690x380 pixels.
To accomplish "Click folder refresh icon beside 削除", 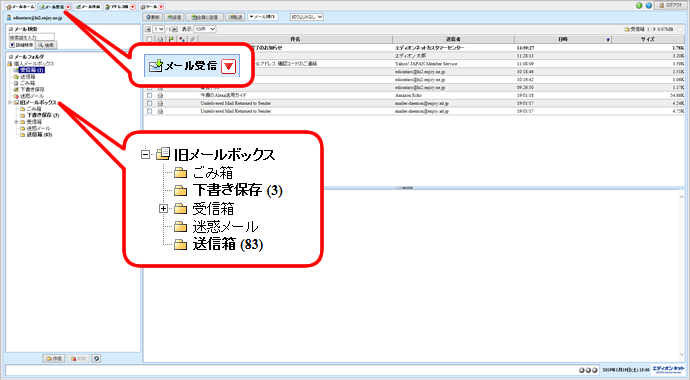I will 96,358.
